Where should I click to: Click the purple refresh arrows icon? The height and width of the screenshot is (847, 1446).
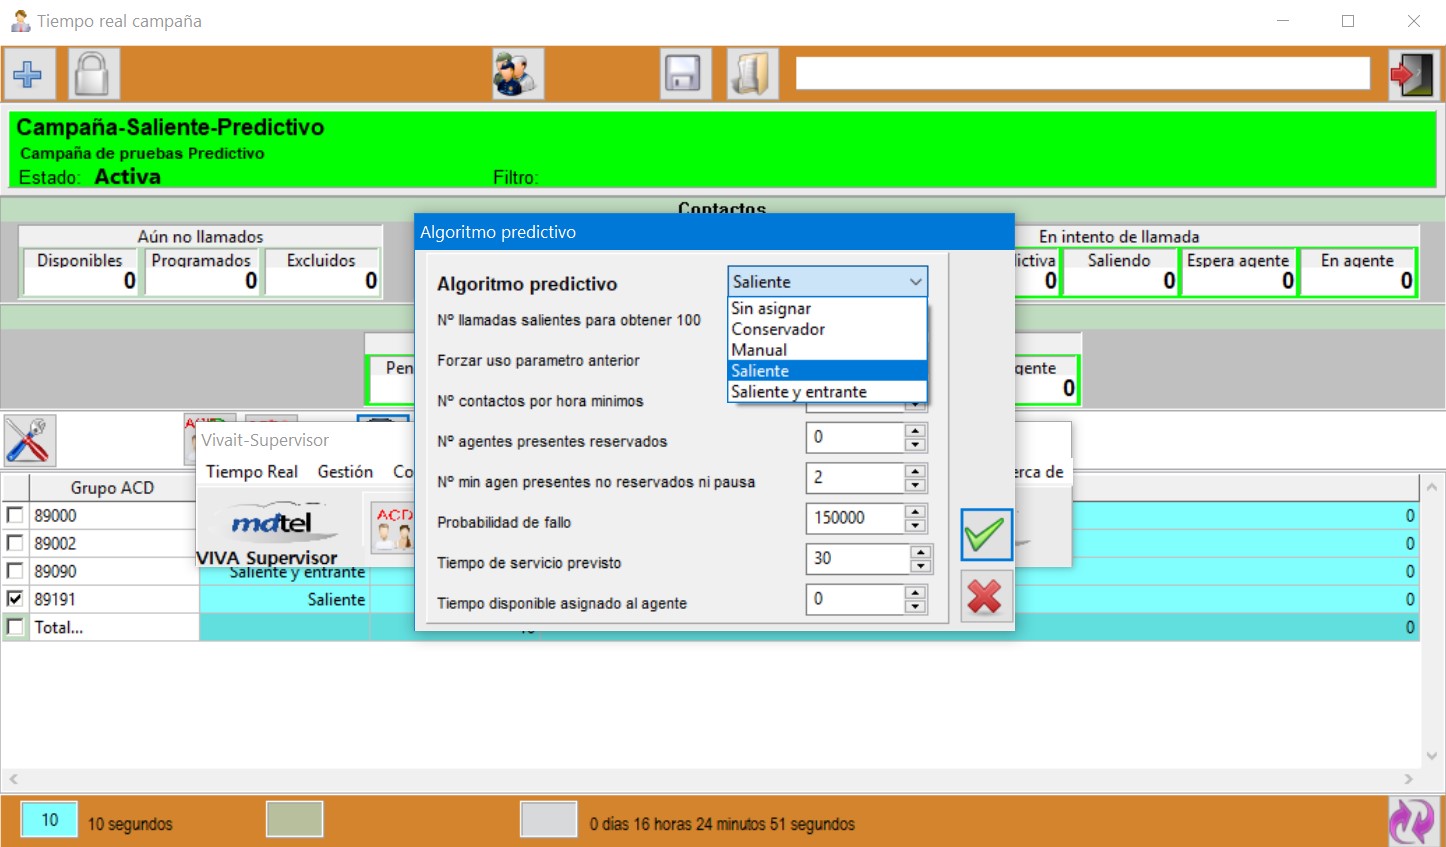[x=1413, y=821]
